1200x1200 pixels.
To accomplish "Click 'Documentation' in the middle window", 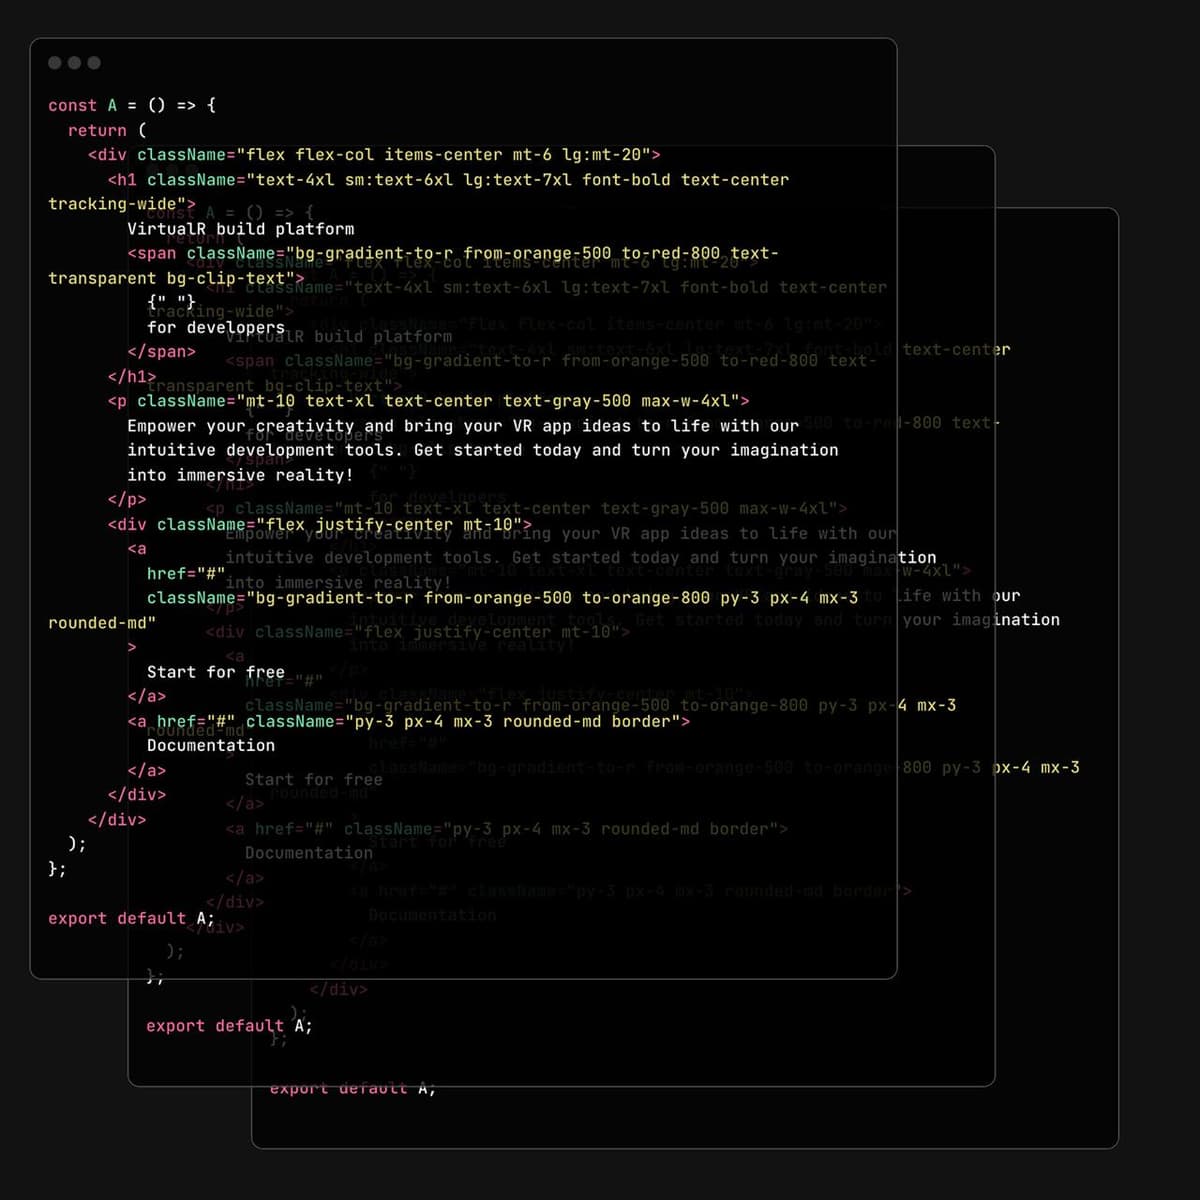I will pyautogui.click(x=309, y=853).
